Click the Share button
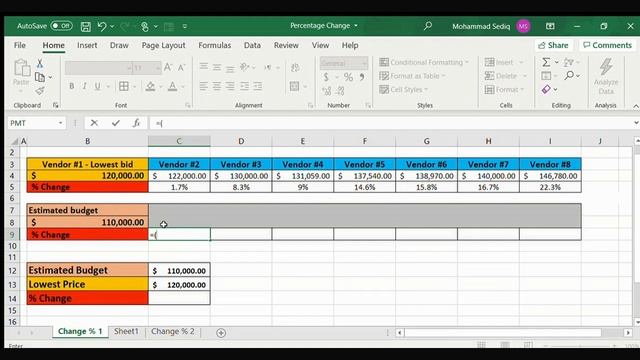 point(553,45)
